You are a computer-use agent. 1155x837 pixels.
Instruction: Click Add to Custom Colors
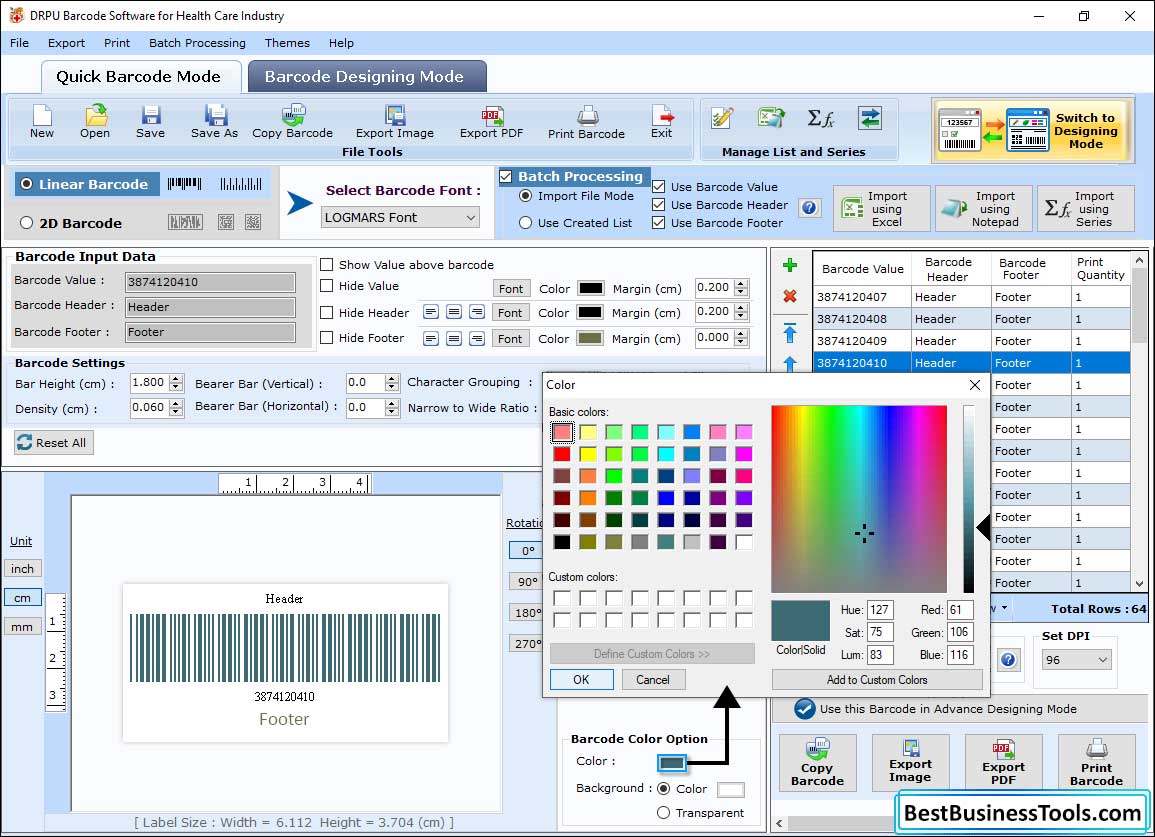click(877, 679)
